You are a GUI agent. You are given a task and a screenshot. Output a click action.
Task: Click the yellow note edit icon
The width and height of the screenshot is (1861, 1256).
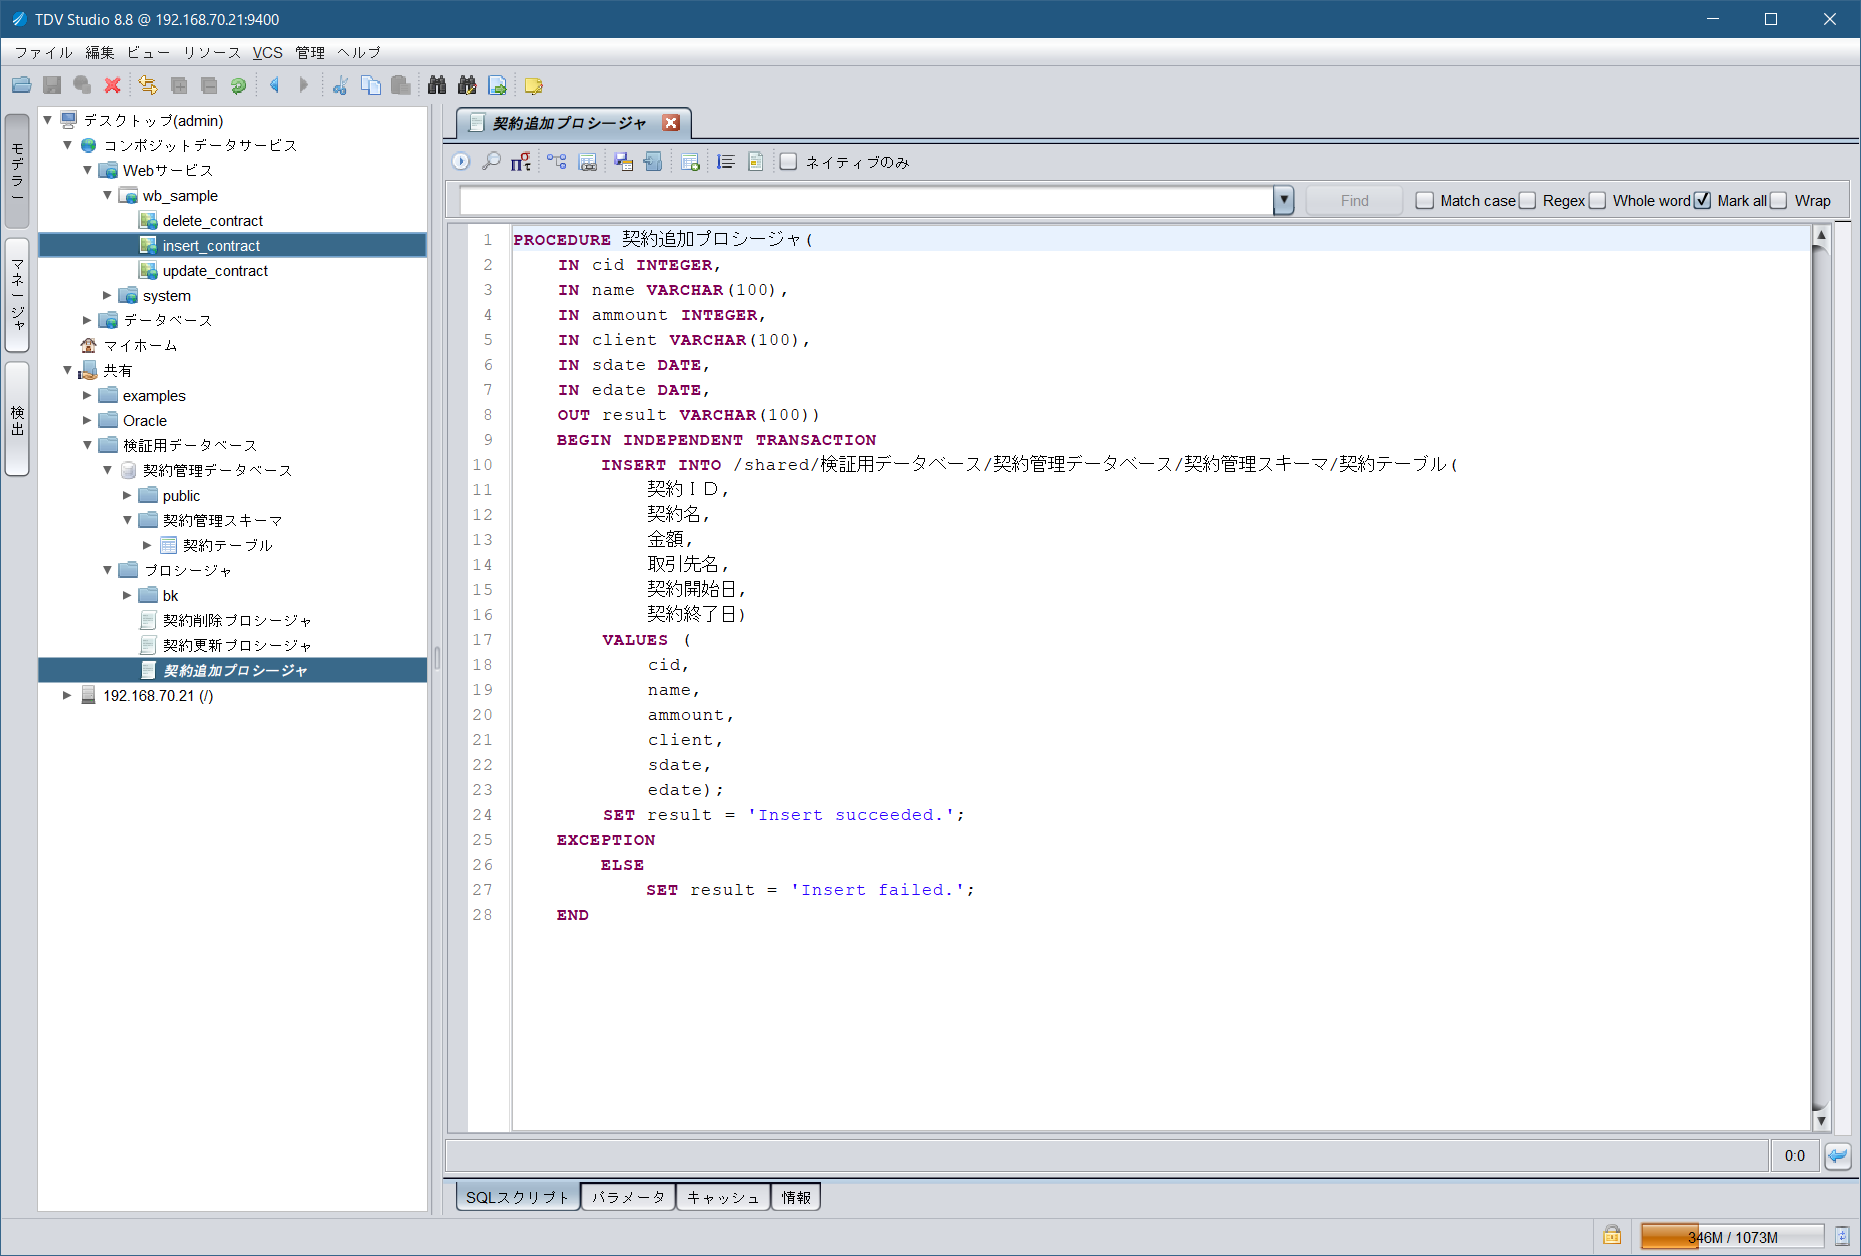coord(534,86)
